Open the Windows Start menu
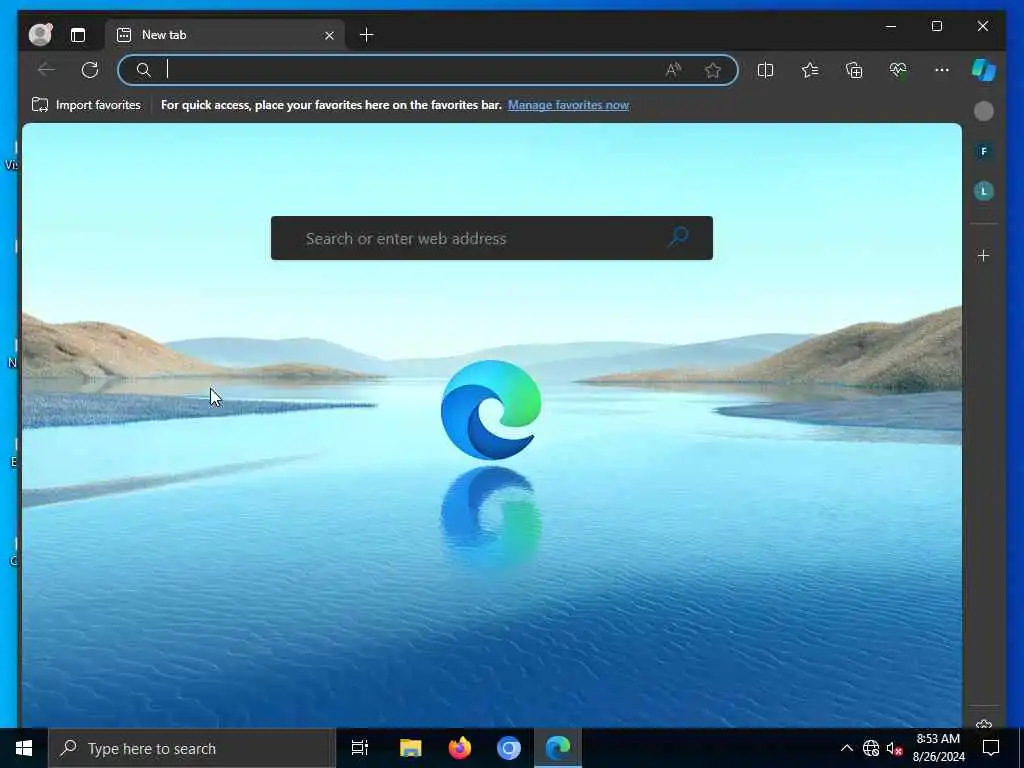Image resolution: width=1024 pixels, height=768 pixels. 24,748
